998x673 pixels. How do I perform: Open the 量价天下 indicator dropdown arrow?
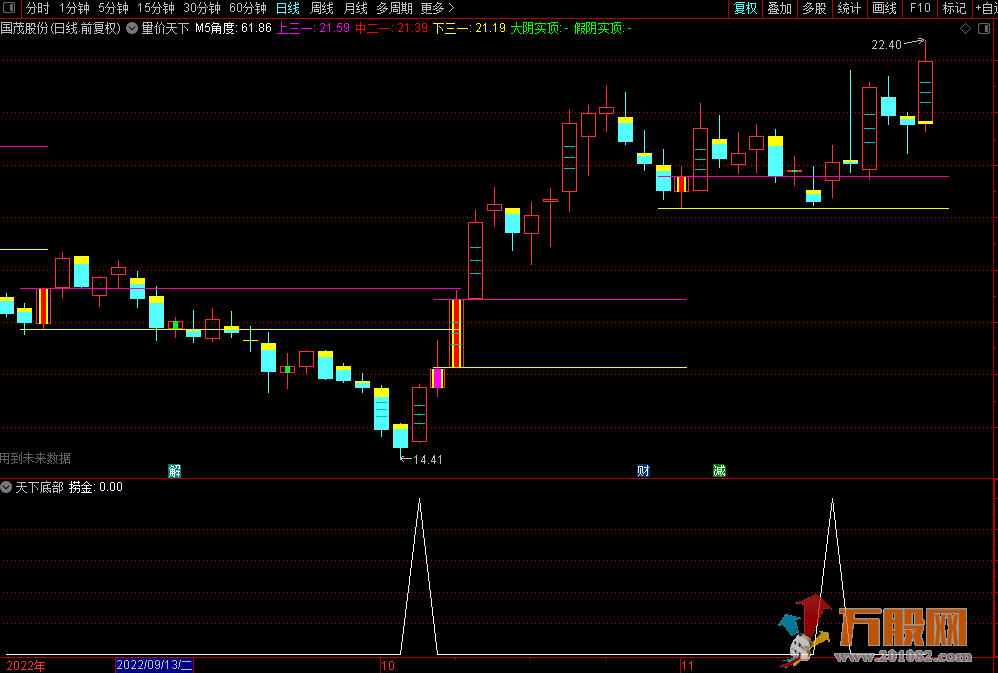pos(132,28)
